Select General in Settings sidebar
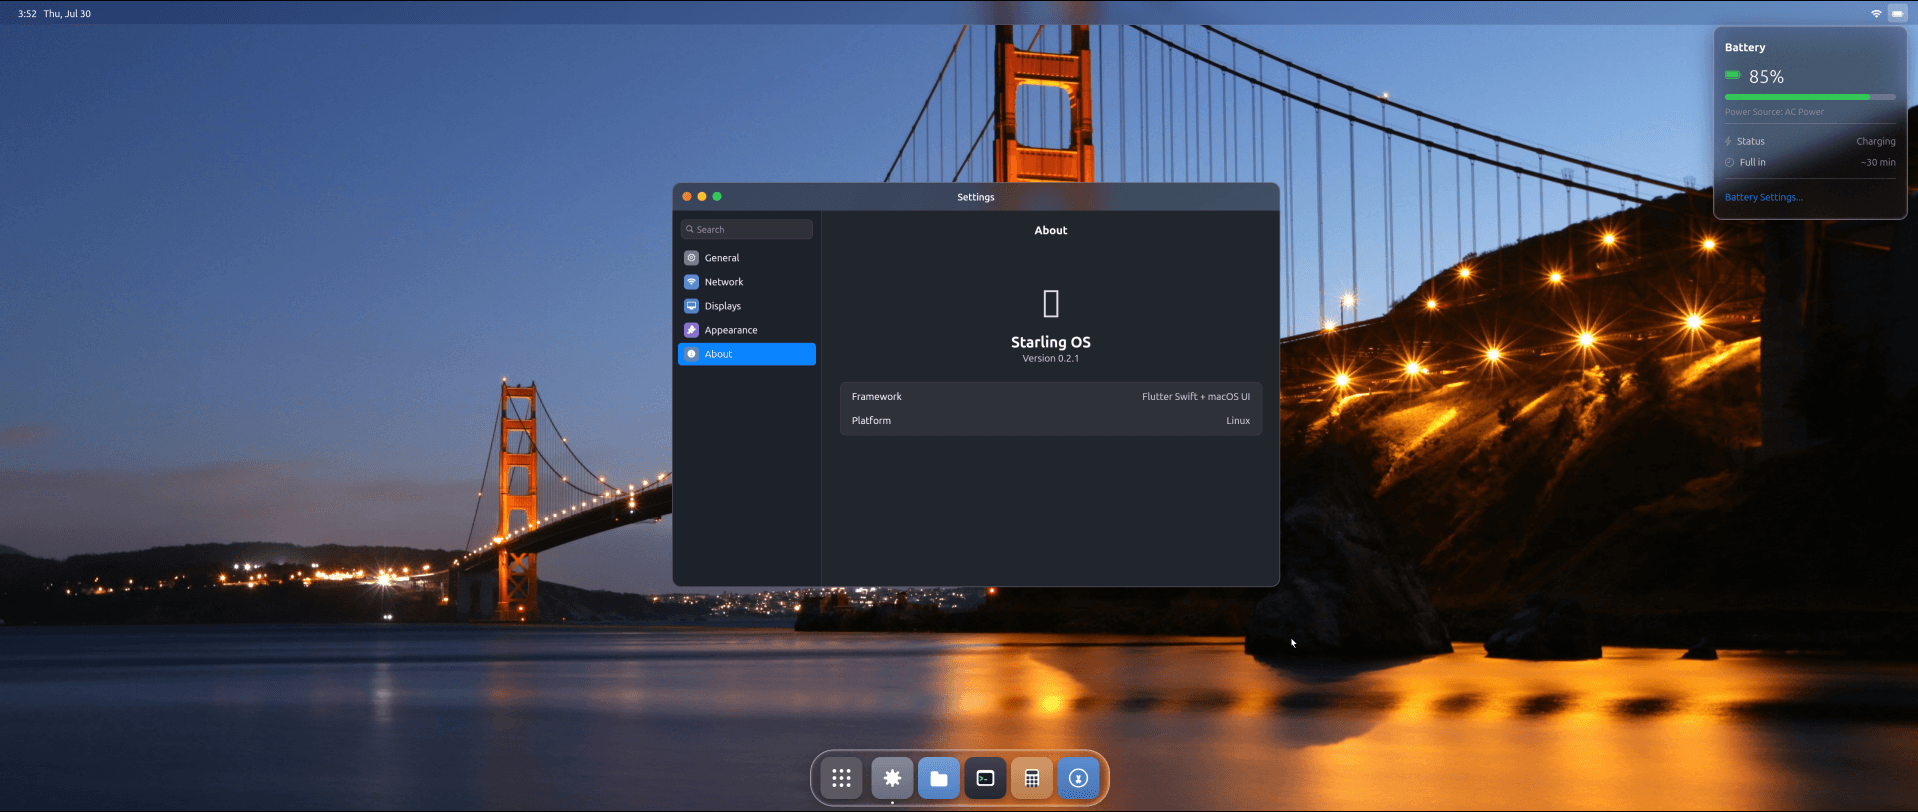This screenshot has width=1918, height=812. 747,258
